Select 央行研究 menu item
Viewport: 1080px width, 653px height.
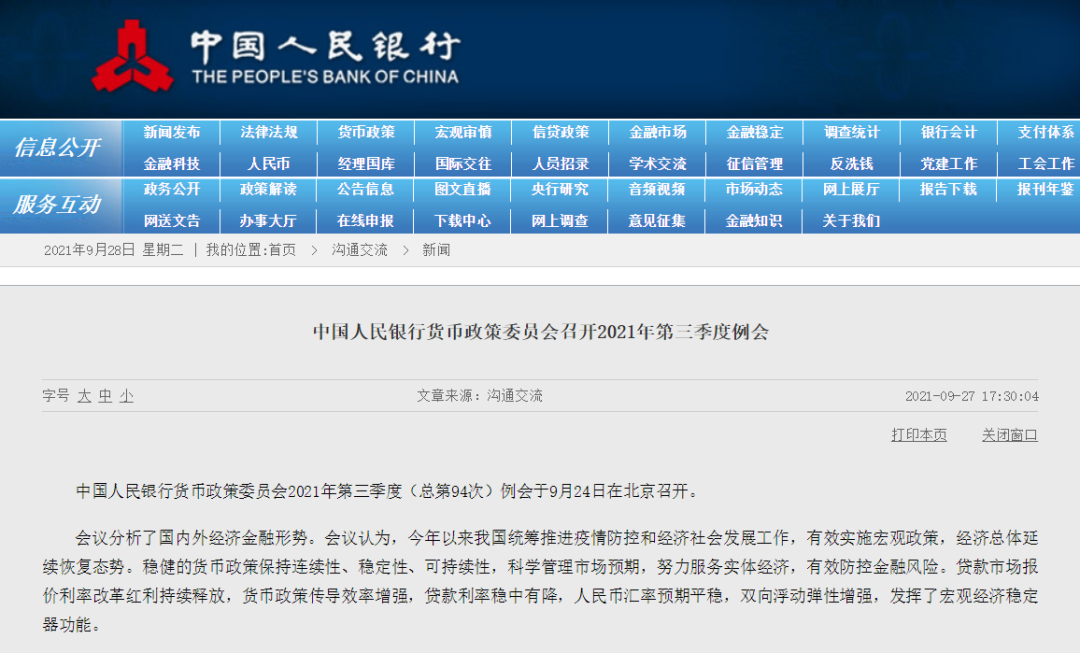(559, 189)
